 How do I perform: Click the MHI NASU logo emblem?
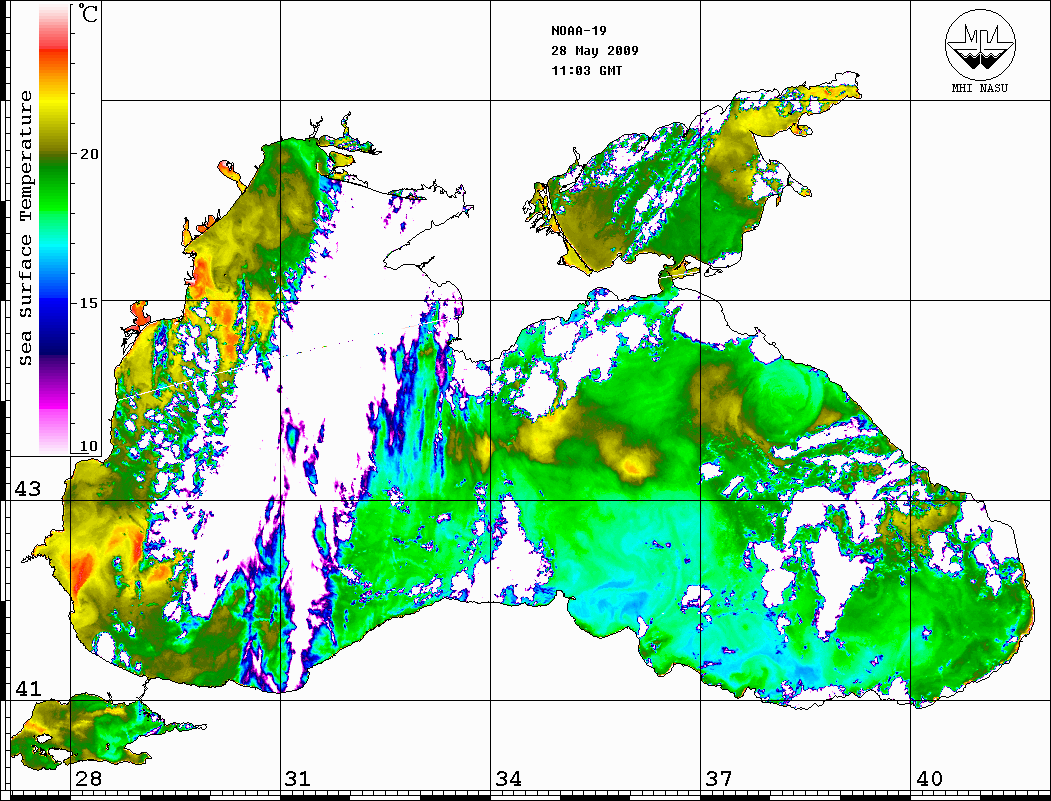pyautogui.click(x=980, y=44)
